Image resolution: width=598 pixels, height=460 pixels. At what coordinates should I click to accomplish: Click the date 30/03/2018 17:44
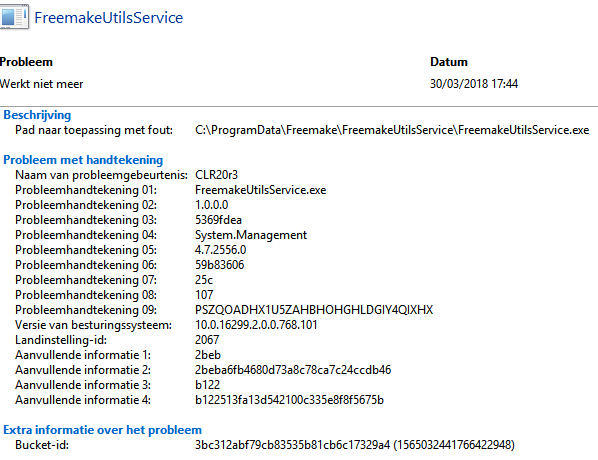pyautogui.click(x=474, y=84)
